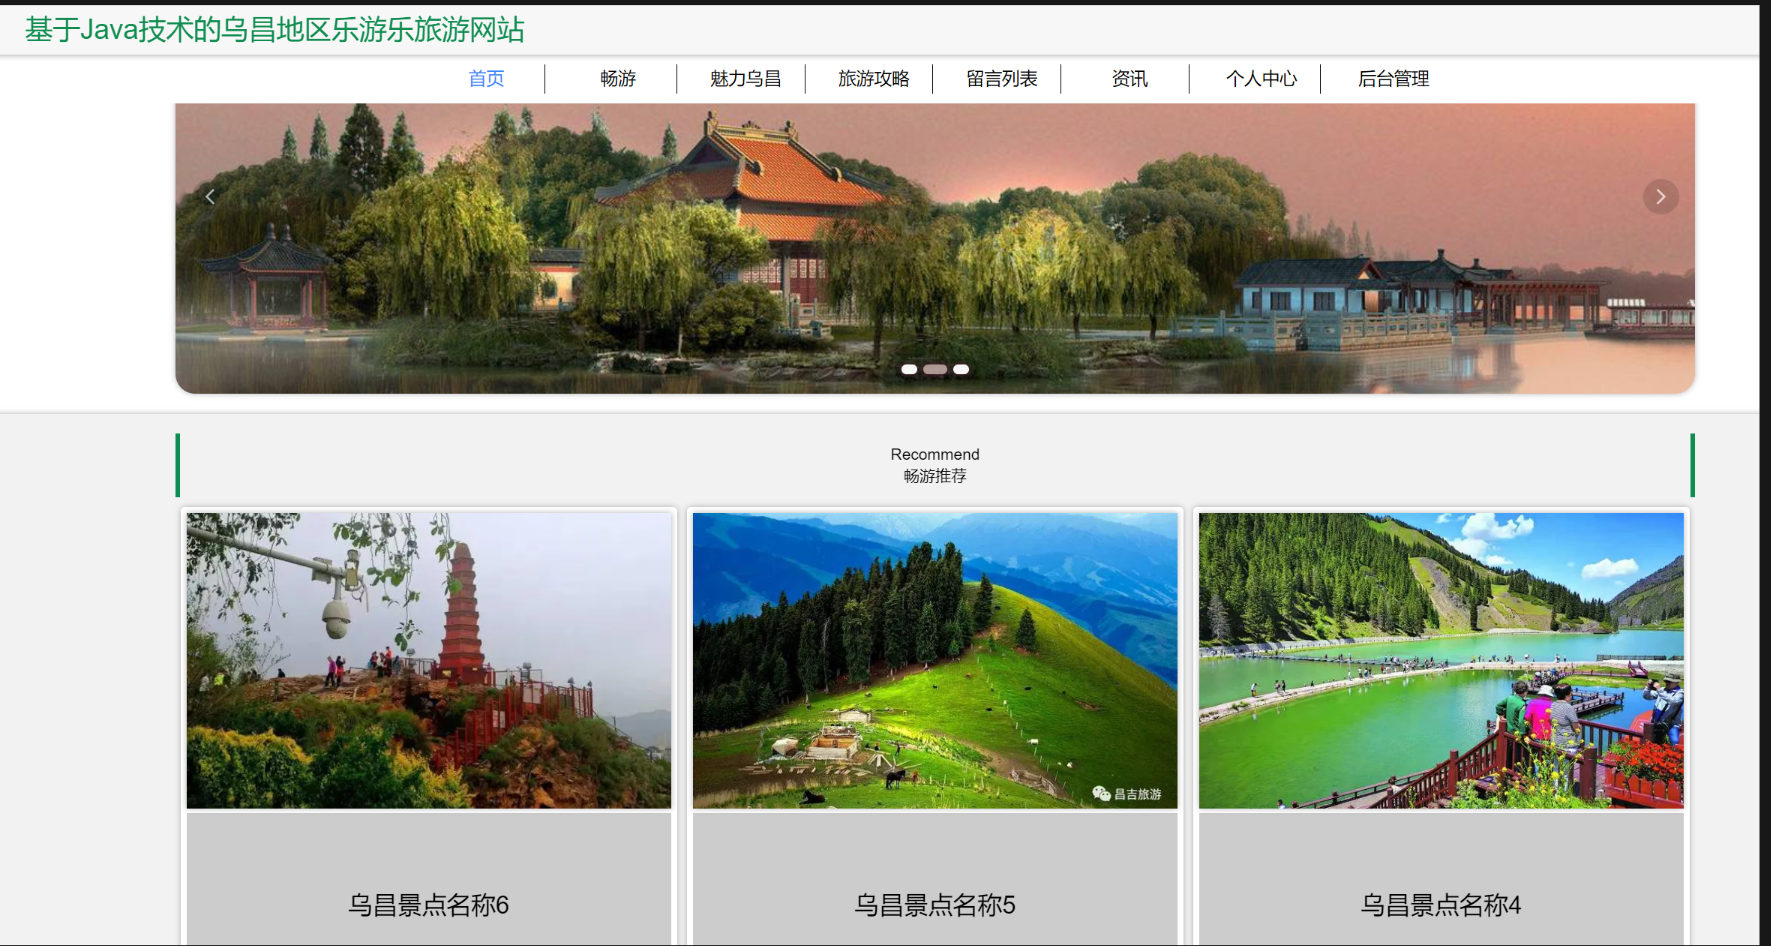Open the turquoise lake scenic image
The image size is (1771, 946).
pos(1441,660)
